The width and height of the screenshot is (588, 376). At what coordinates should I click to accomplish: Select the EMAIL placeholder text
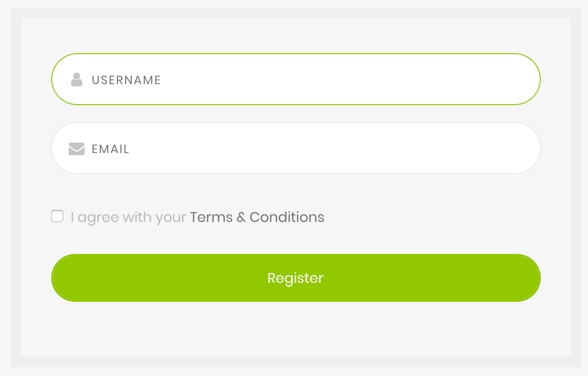pyautogui.click(x=110, y=149)
